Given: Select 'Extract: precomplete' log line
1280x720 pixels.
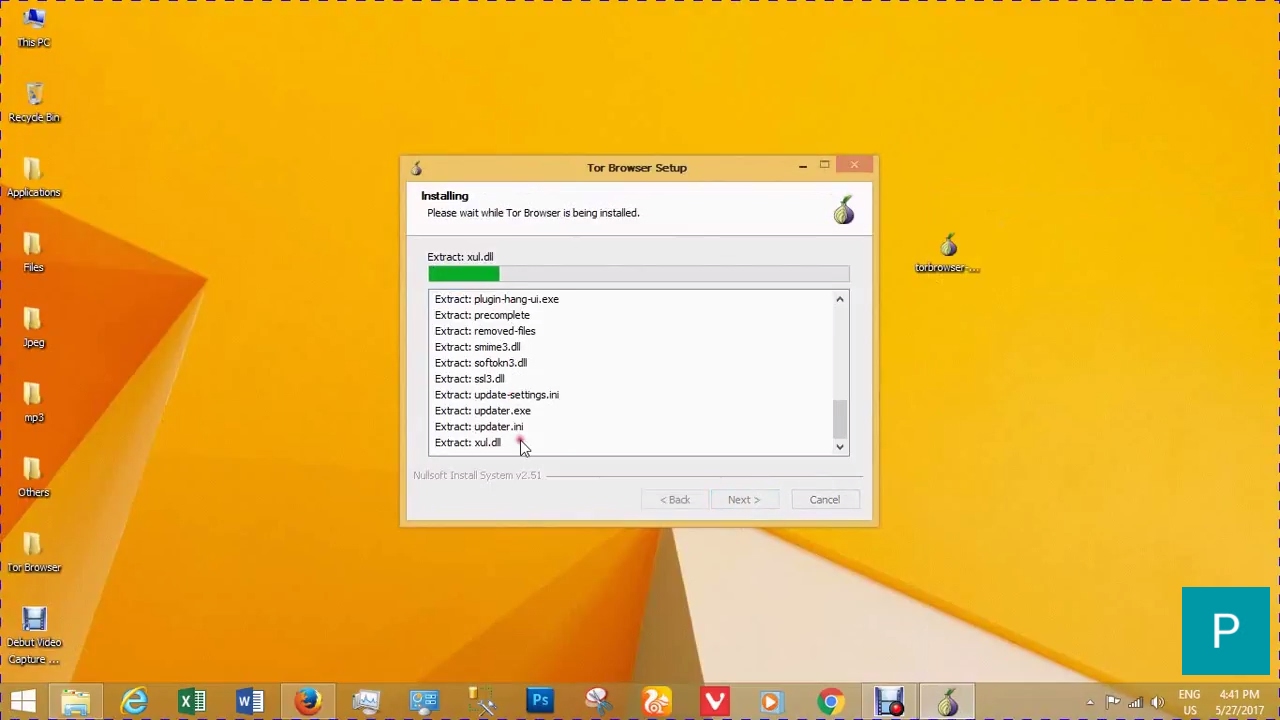Looking at the screenshot, I should [482, 315].
